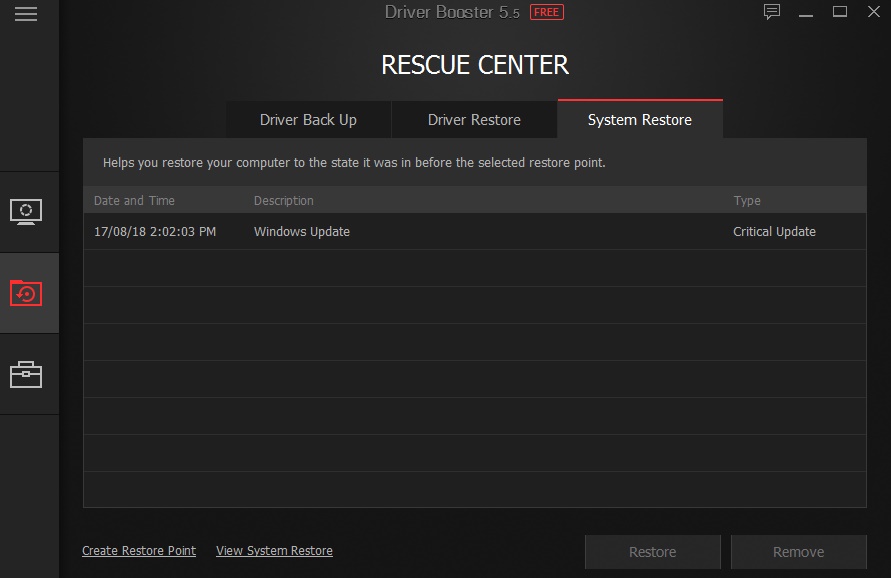Sort by Description column header
891x578 pixels.
(284, 201)
